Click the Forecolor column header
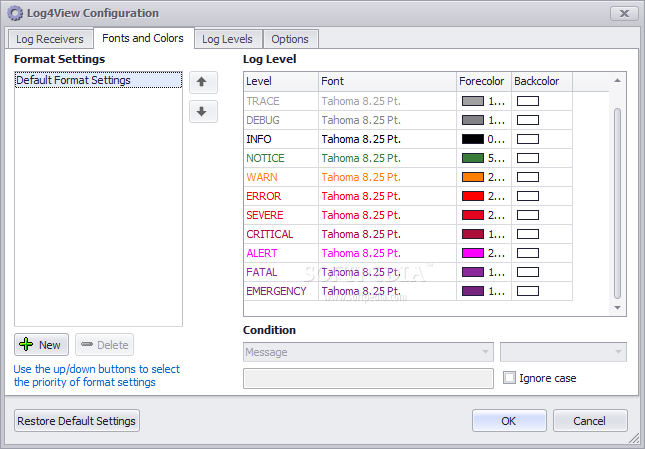 (484, 81)
